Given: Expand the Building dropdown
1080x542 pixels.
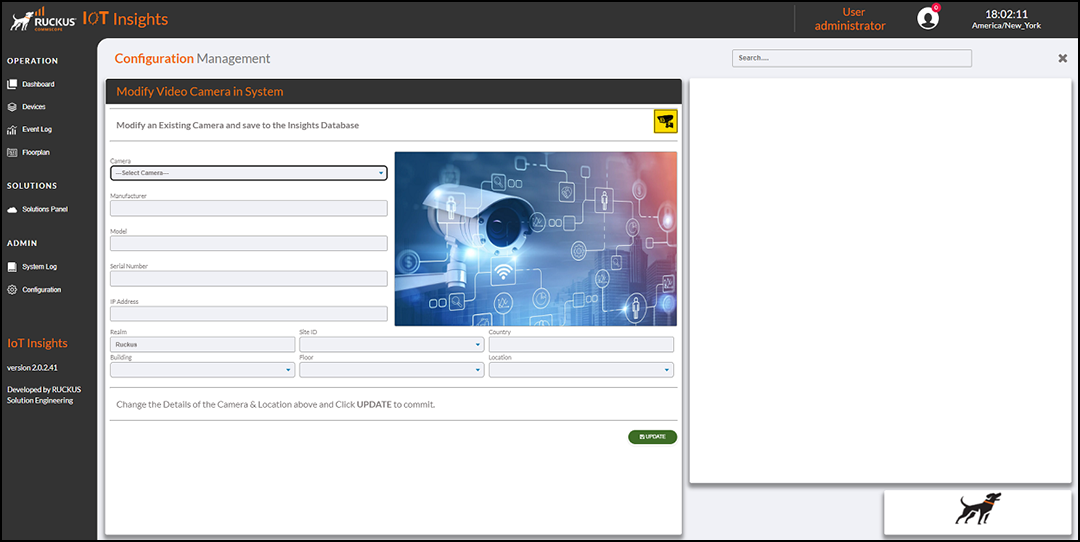Looking at the screenshot, I should 202,370.
